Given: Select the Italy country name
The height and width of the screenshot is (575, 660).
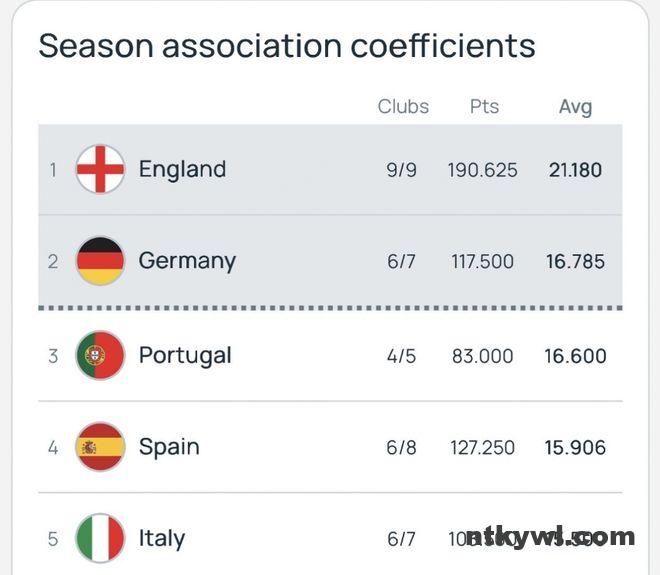Looking at the screenshot, I should (x=162, y=538).
